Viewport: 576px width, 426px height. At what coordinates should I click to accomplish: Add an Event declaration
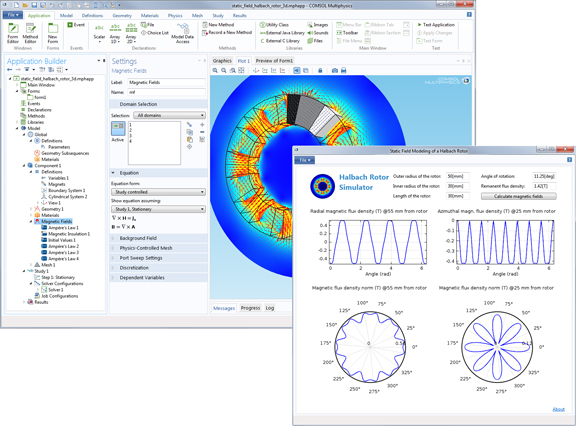(76, 25)
